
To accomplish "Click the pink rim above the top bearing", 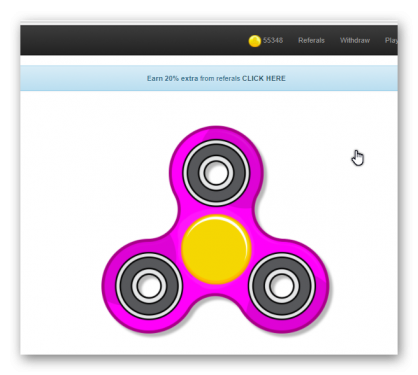I will click(216, 133).
